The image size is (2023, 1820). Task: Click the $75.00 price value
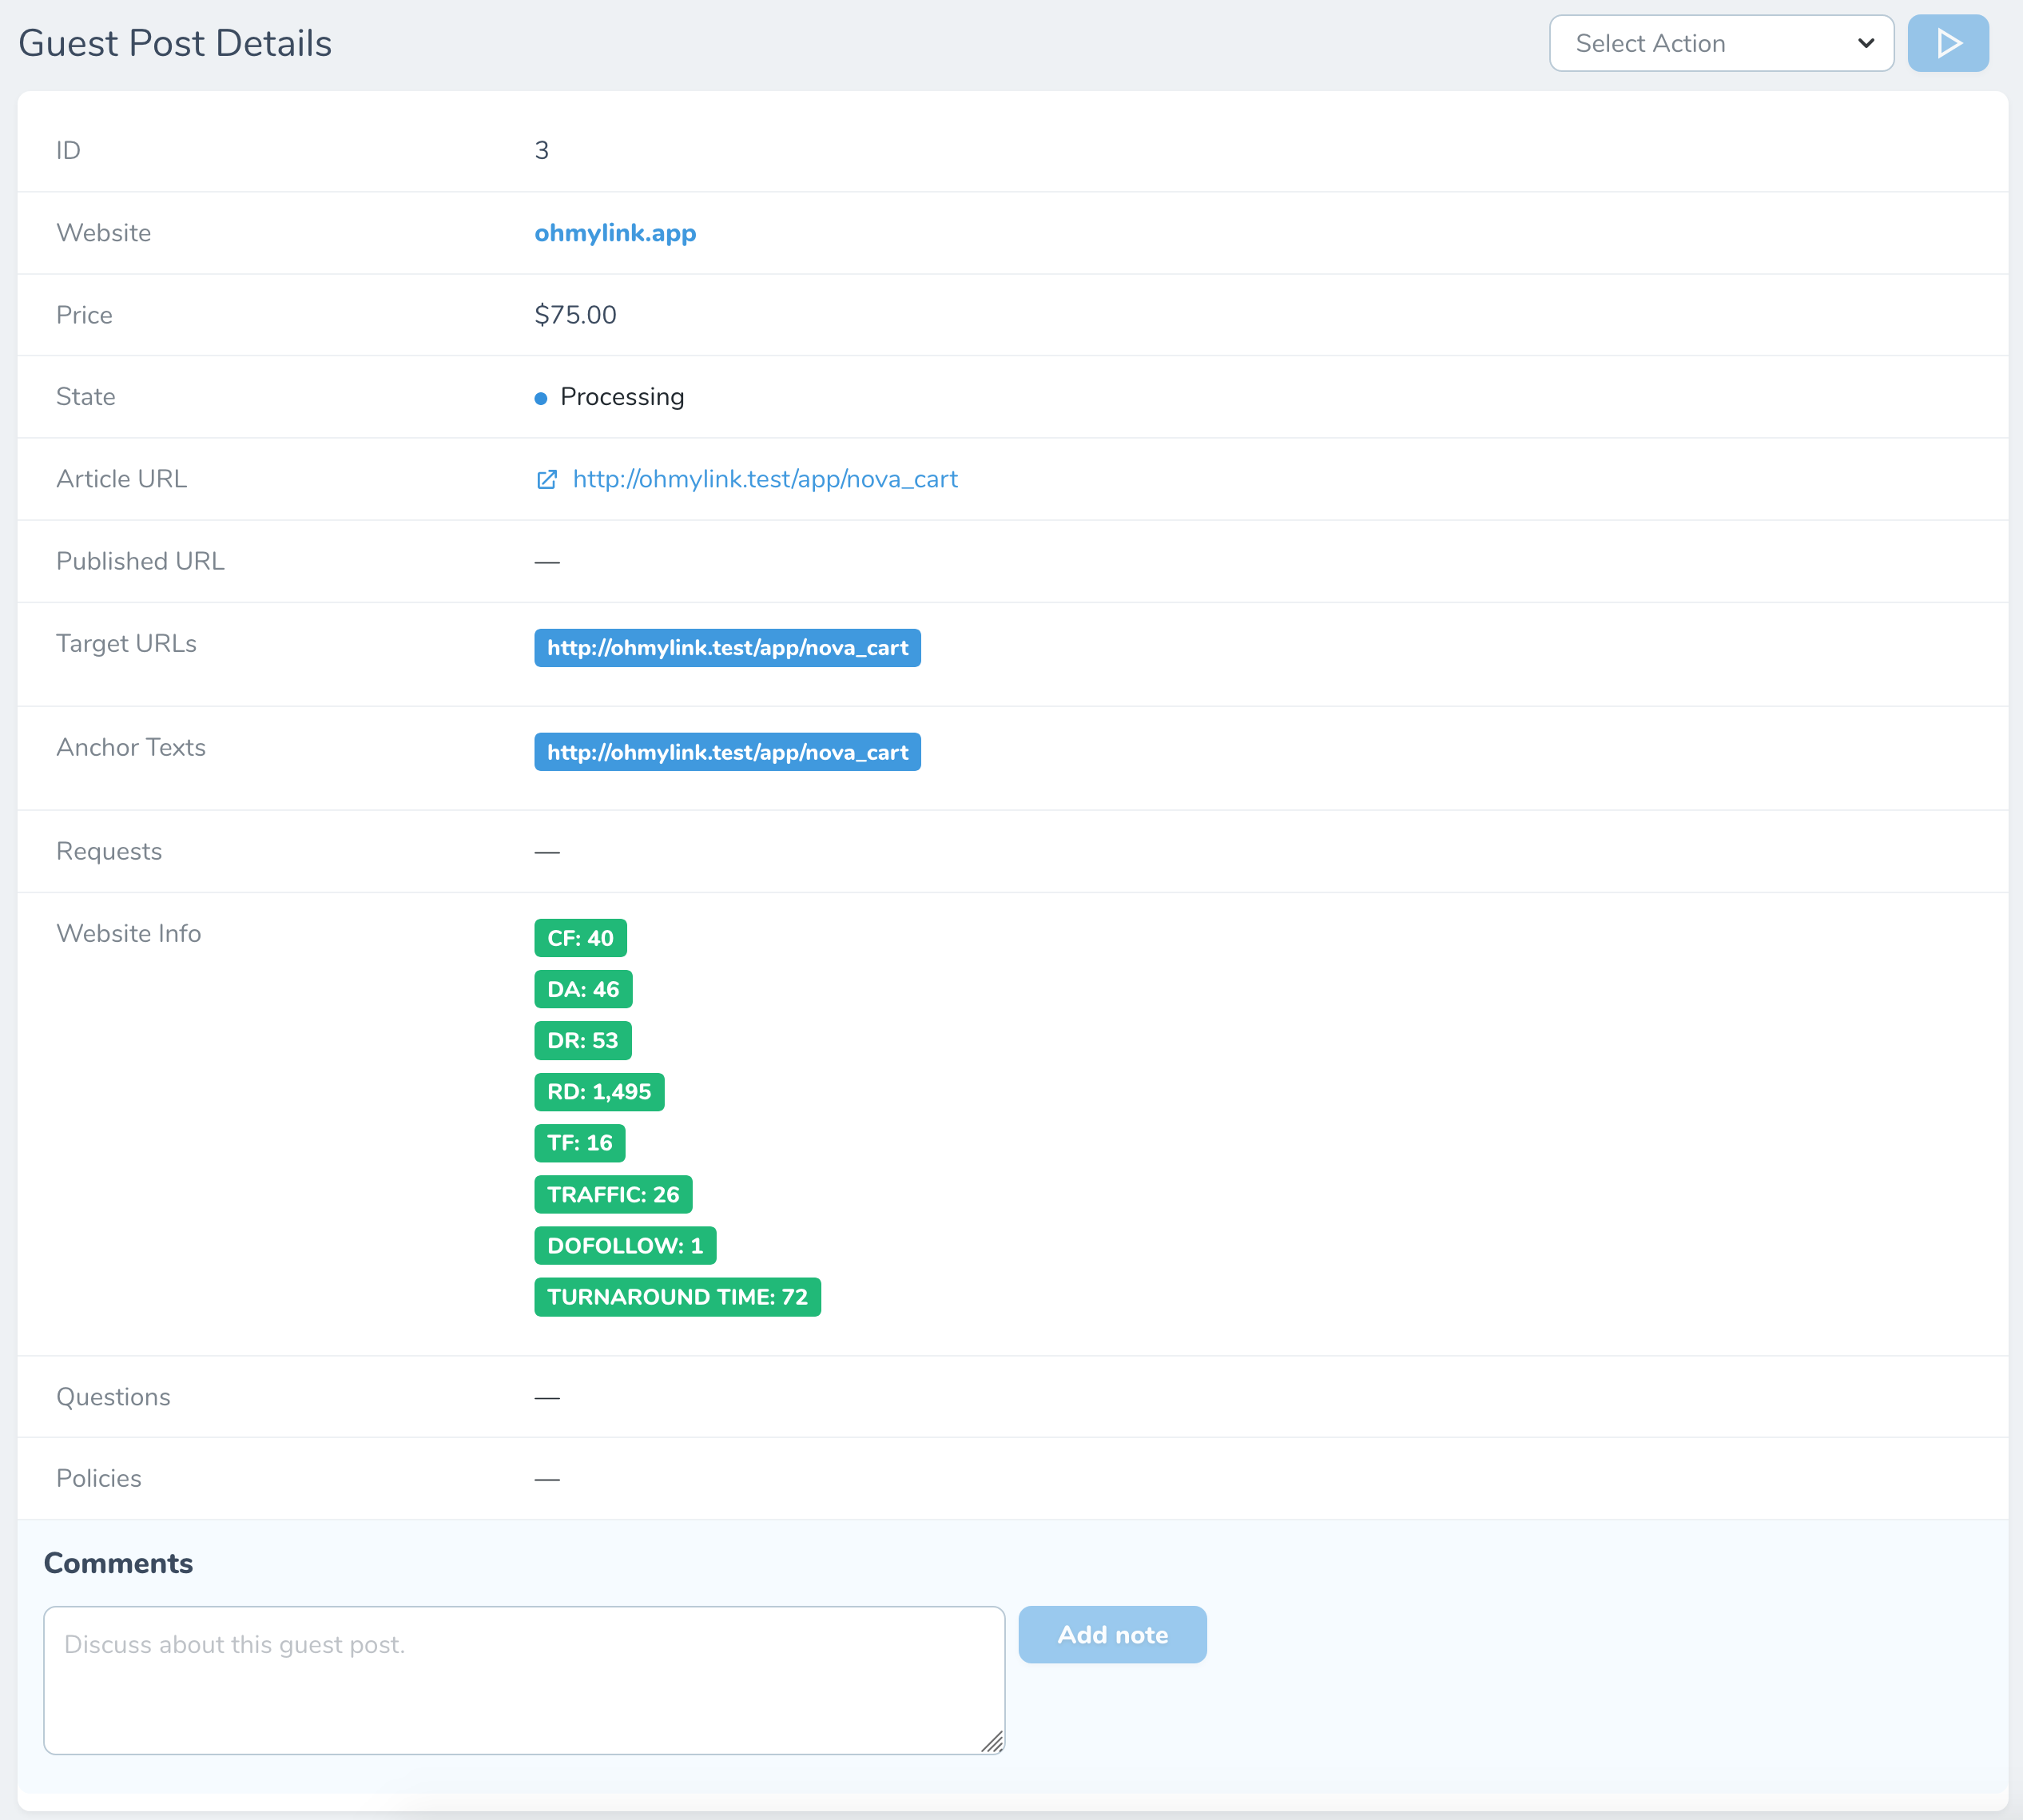575,315
